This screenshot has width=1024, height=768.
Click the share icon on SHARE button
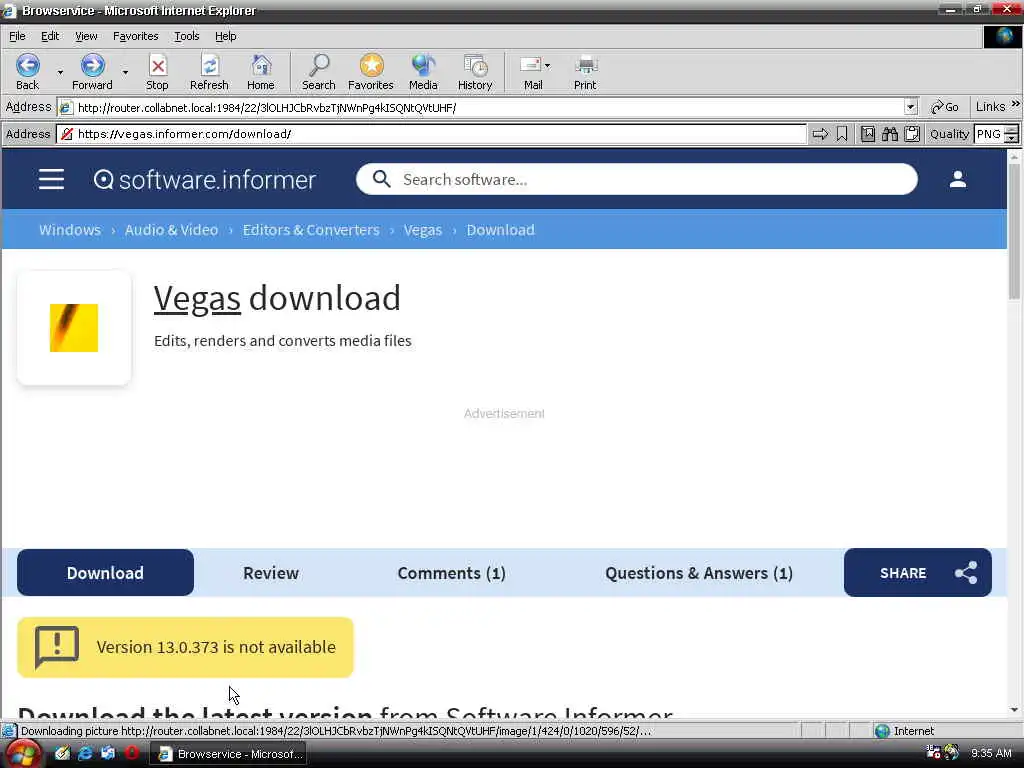pyautogui.click(x=966, y=573)
